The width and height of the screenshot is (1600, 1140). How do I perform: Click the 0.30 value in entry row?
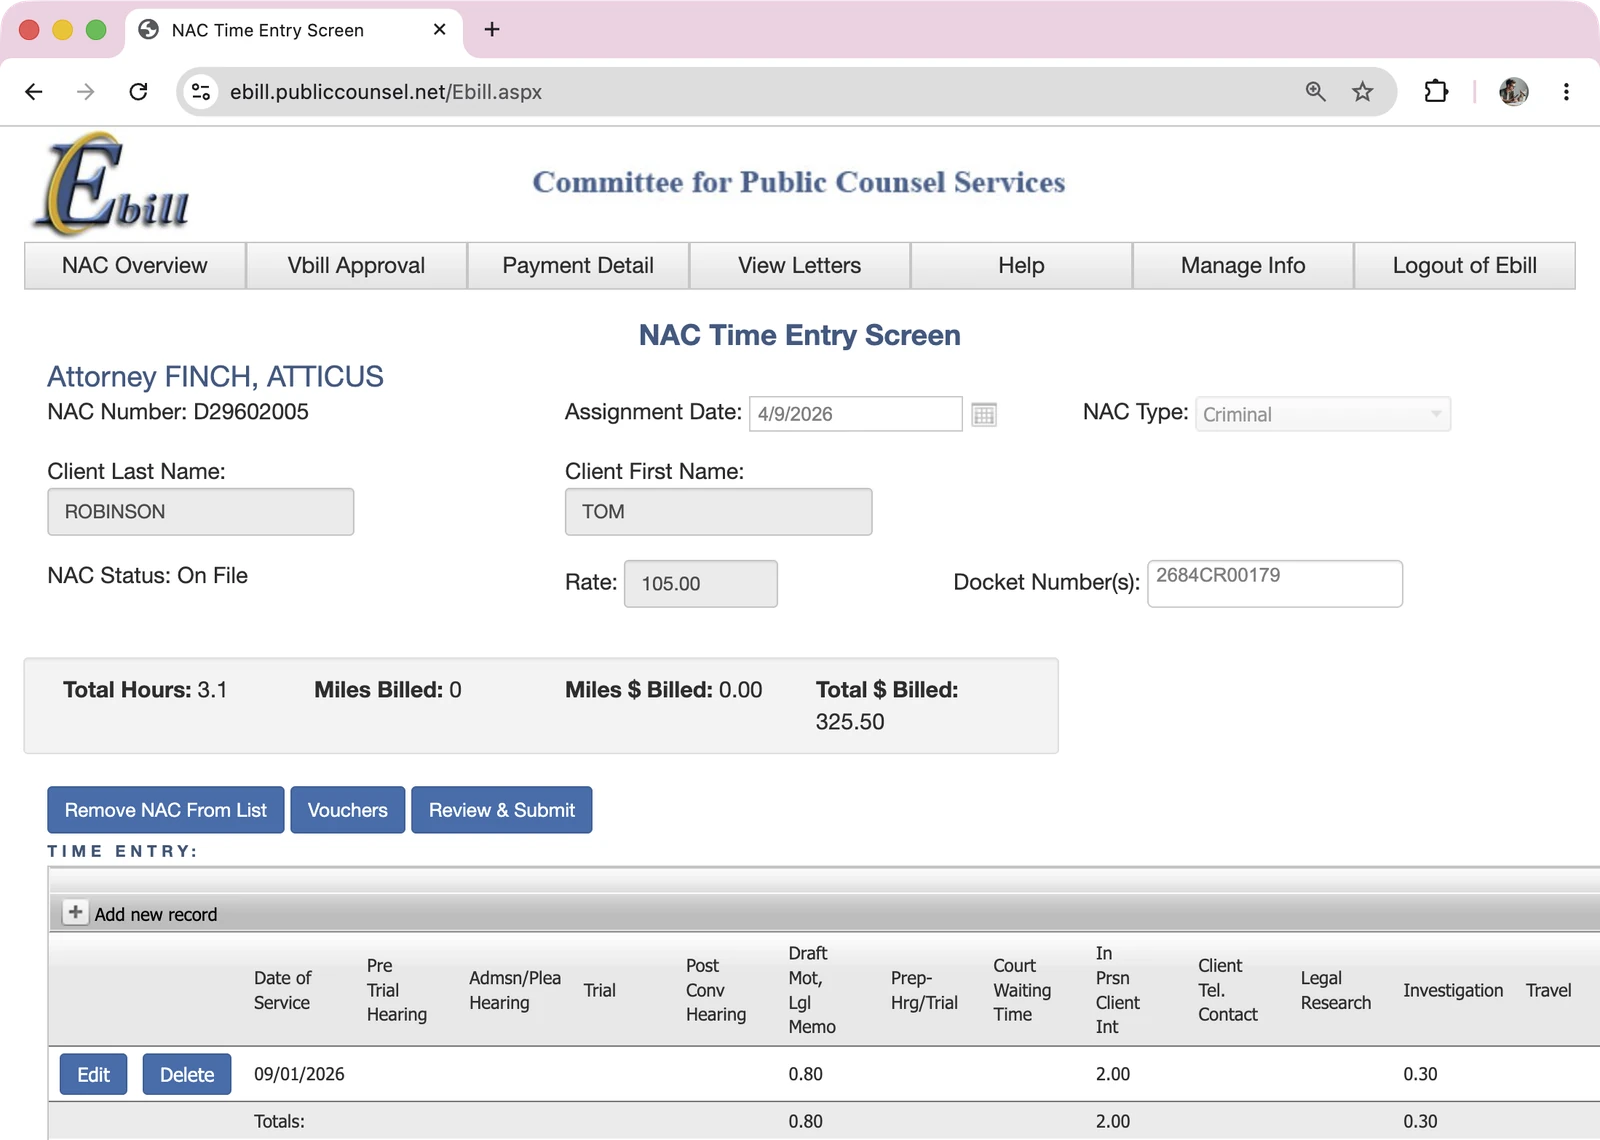(1420, 1074)
